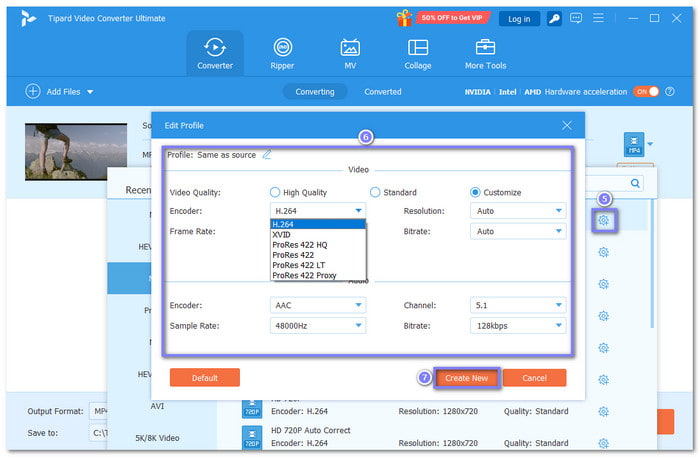
Task: Select the Converted sub-tab
Action: (383, 91)
